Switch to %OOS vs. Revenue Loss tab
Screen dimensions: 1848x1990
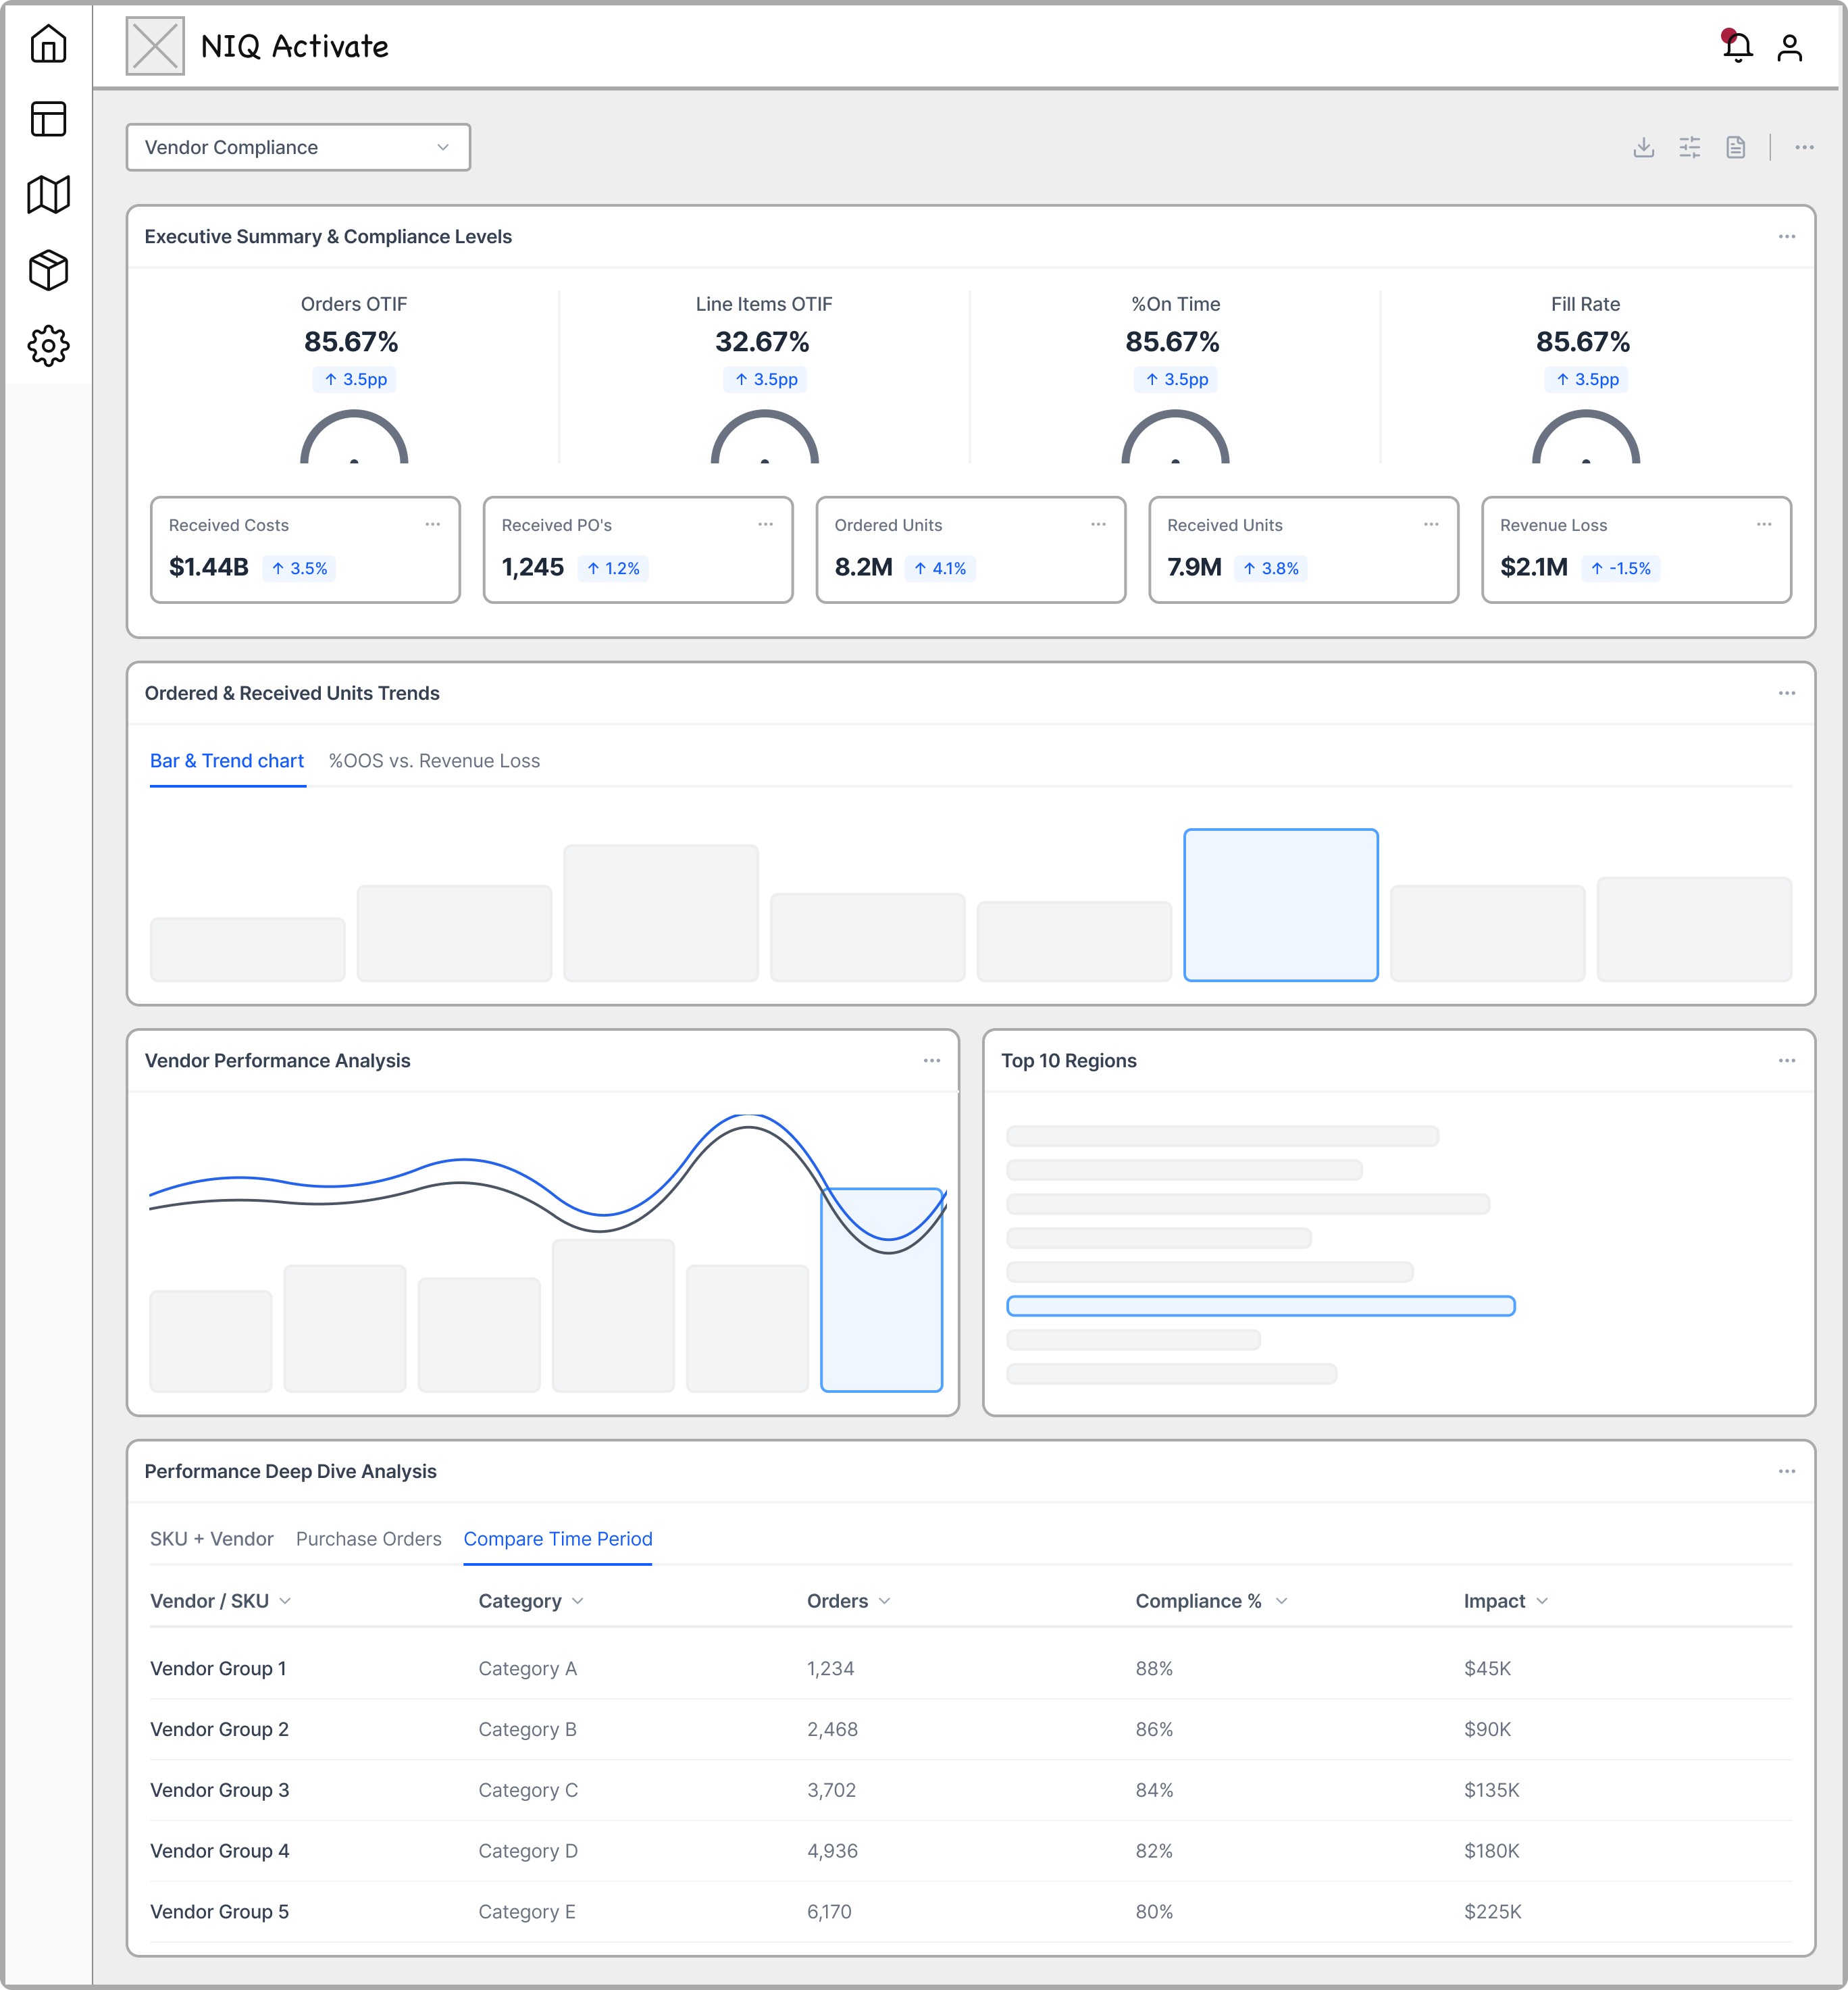(x=434, y=761)
